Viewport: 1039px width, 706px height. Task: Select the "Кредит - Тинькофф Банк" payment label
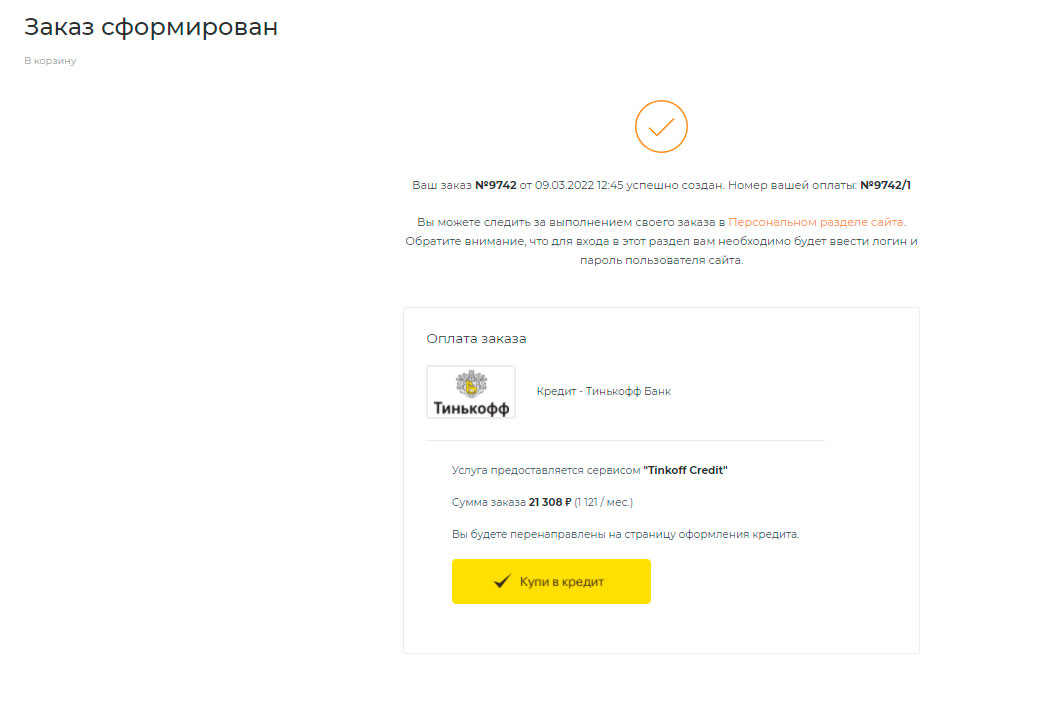(x=603, y=391)
